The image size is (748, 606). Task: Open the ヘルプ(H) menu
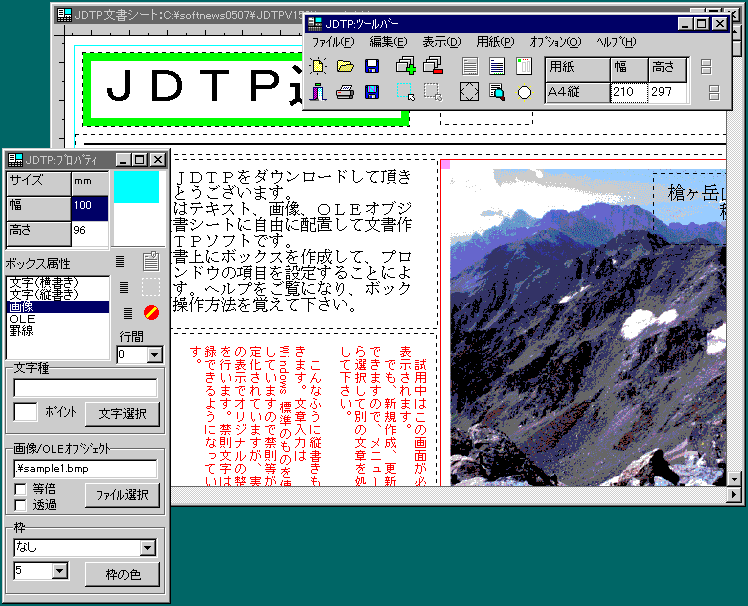[616, 42]
